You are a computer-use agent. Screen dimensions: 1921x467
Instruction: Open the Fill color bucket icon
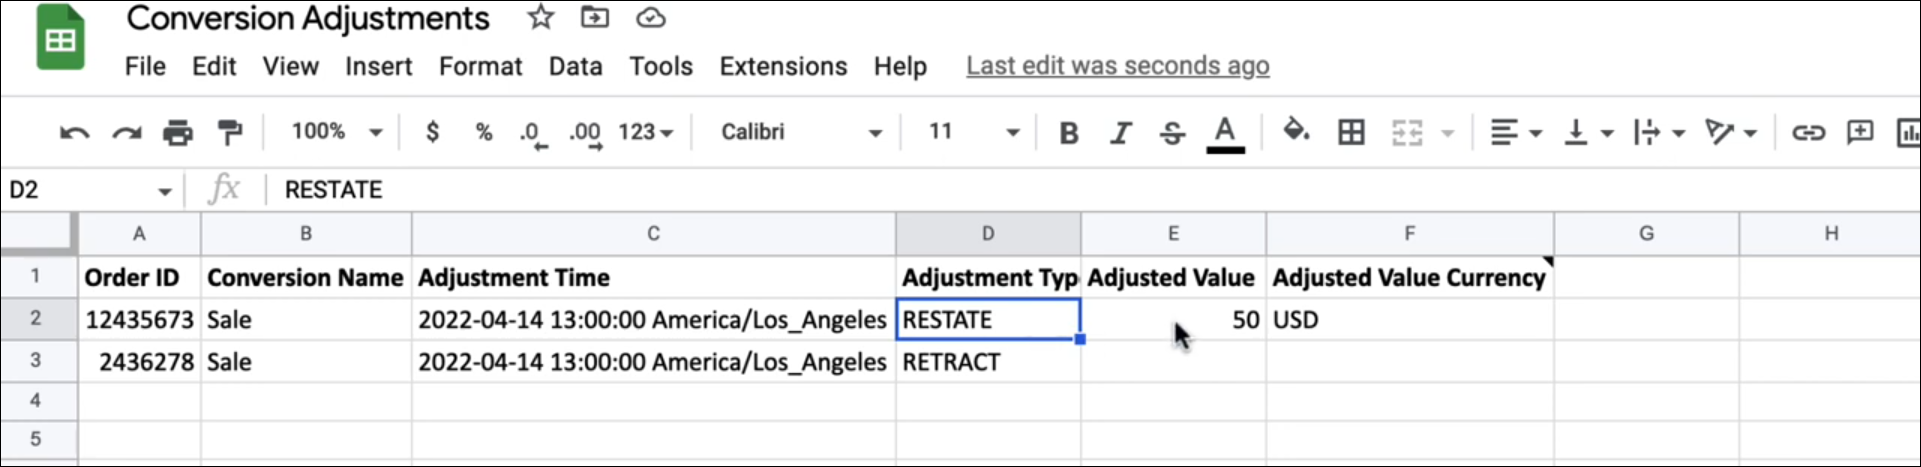[x=1297, y=131]
